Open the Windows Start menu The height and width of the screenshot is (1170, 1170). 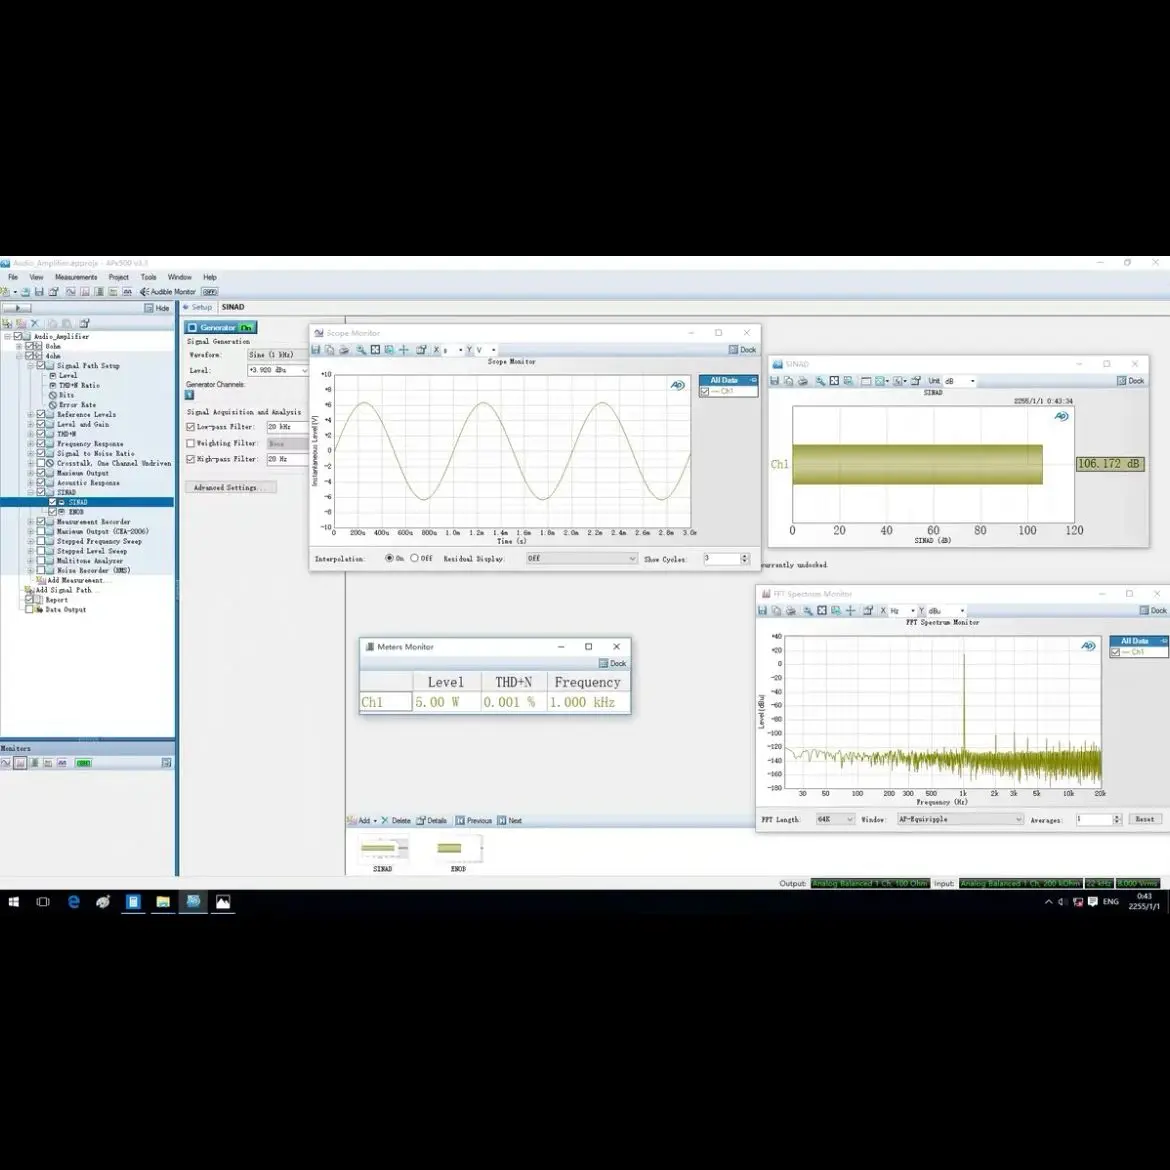13,901
